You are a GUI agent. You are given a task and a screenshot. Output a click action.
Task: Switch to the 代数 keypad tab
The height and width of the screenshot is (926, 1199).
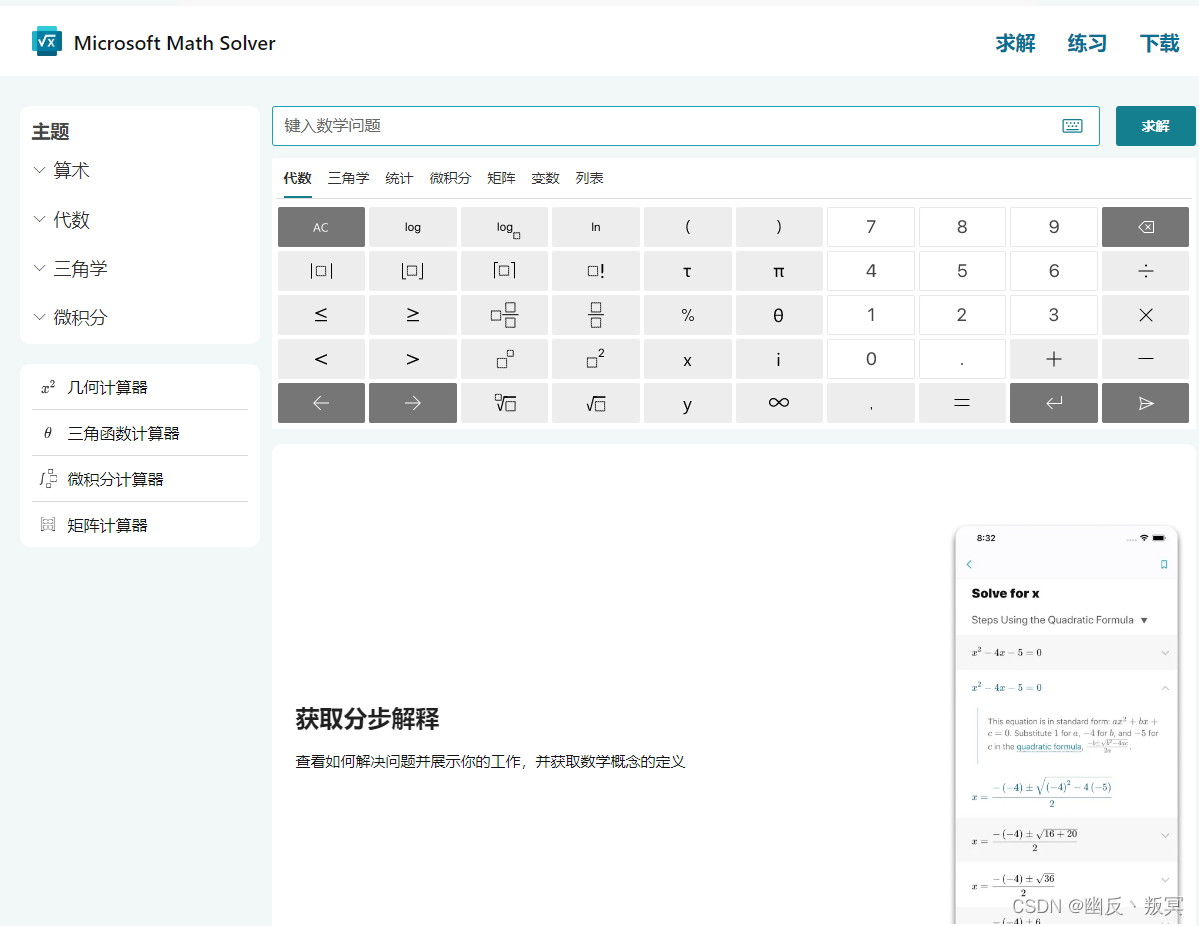[x=297, y=178]
